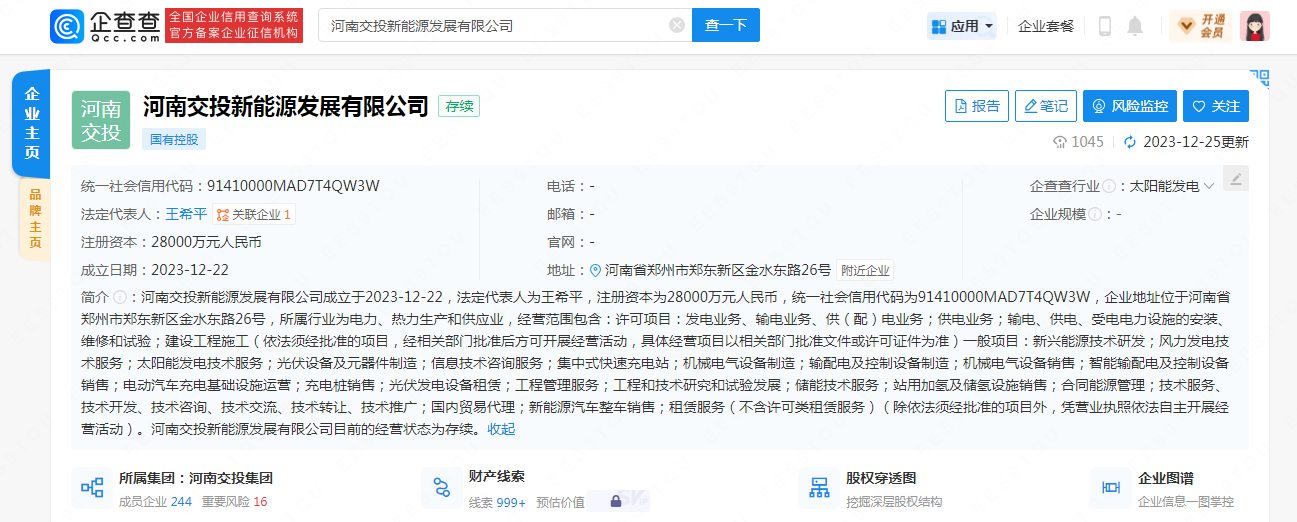Click 开通会员 VIP button
The width and height of the screenshot is (1297, 522).
tap(1201, 26)
